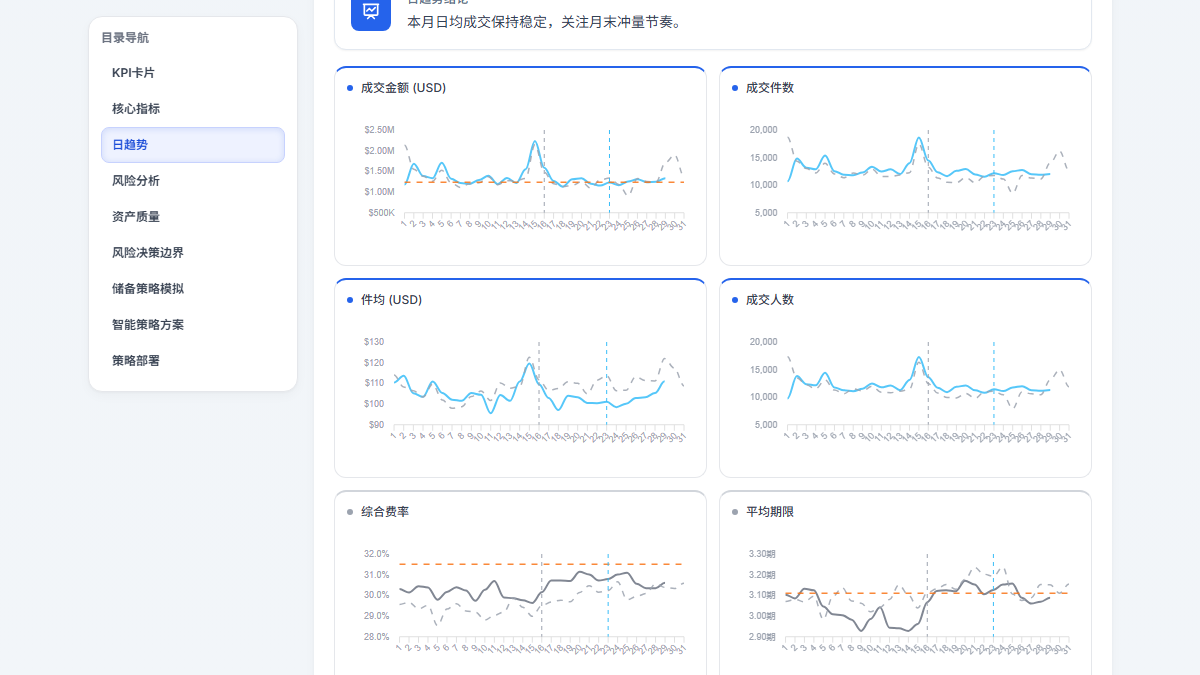
Task: Click the 目录导航 heading text
Action: [x=125, y=38]
